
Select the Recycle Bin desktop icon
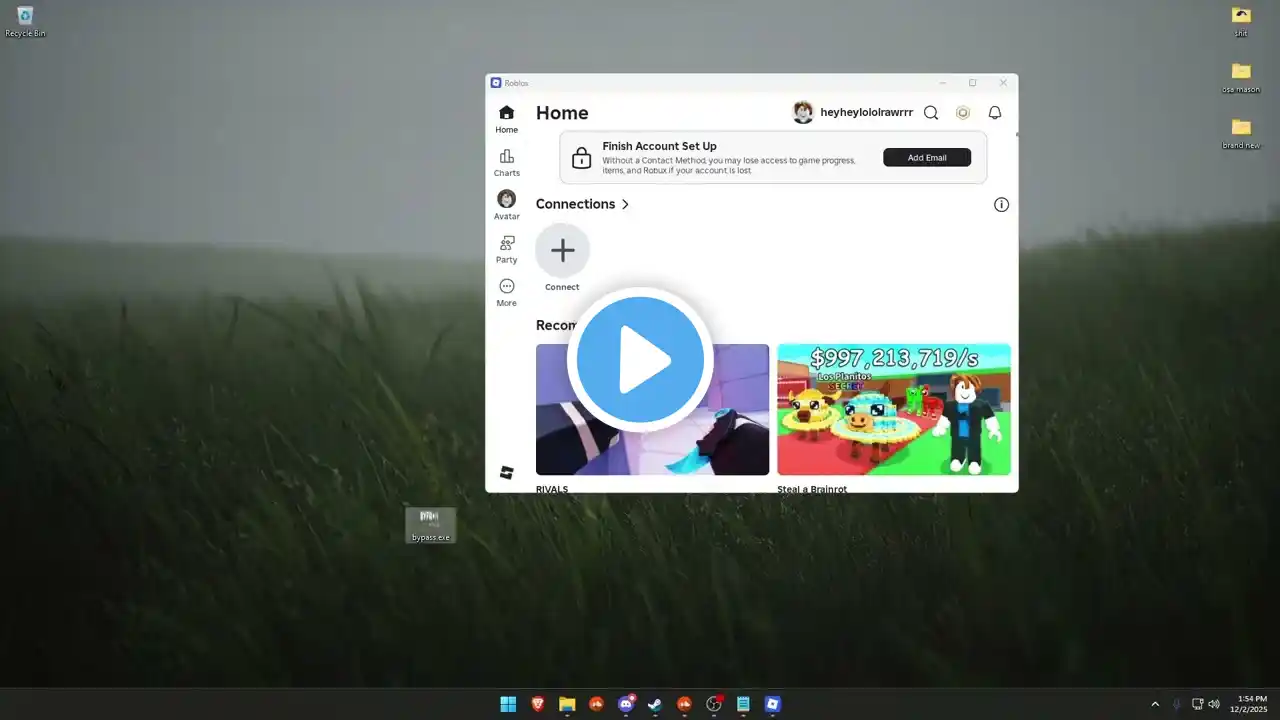click(x=25, y=21)
